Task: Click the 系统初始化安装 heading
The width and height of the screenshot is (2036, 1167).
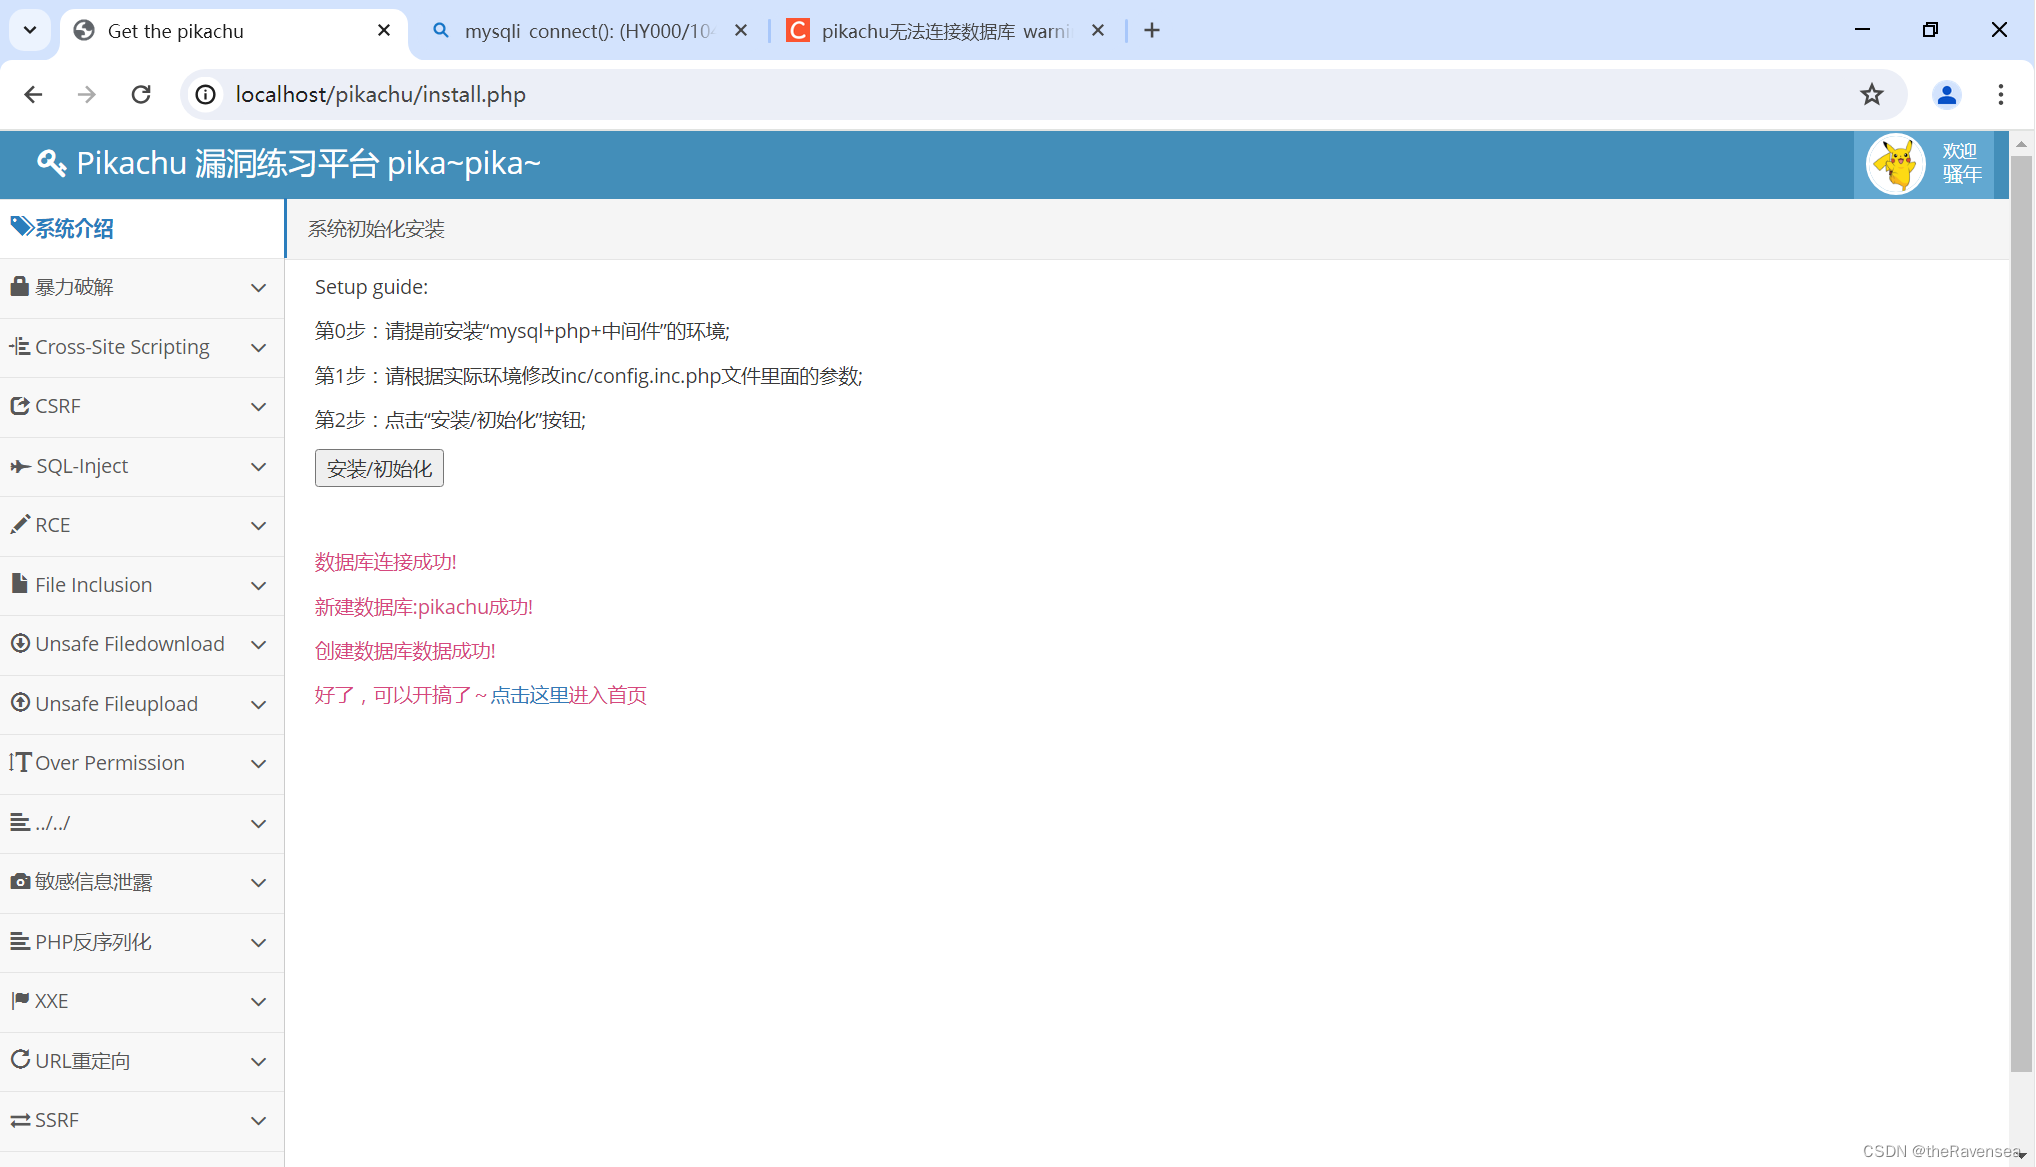Action: point(376,229)
